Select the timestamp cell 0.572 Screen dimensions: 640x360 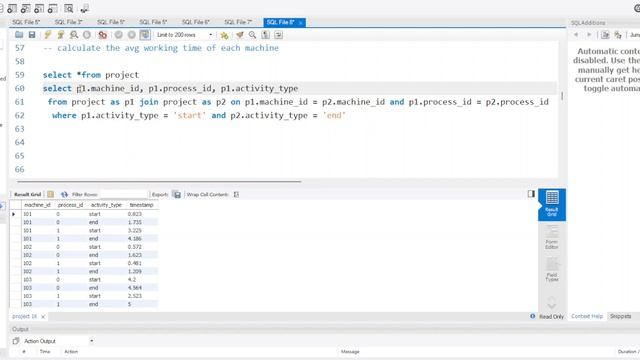click(x=141, y=247)
